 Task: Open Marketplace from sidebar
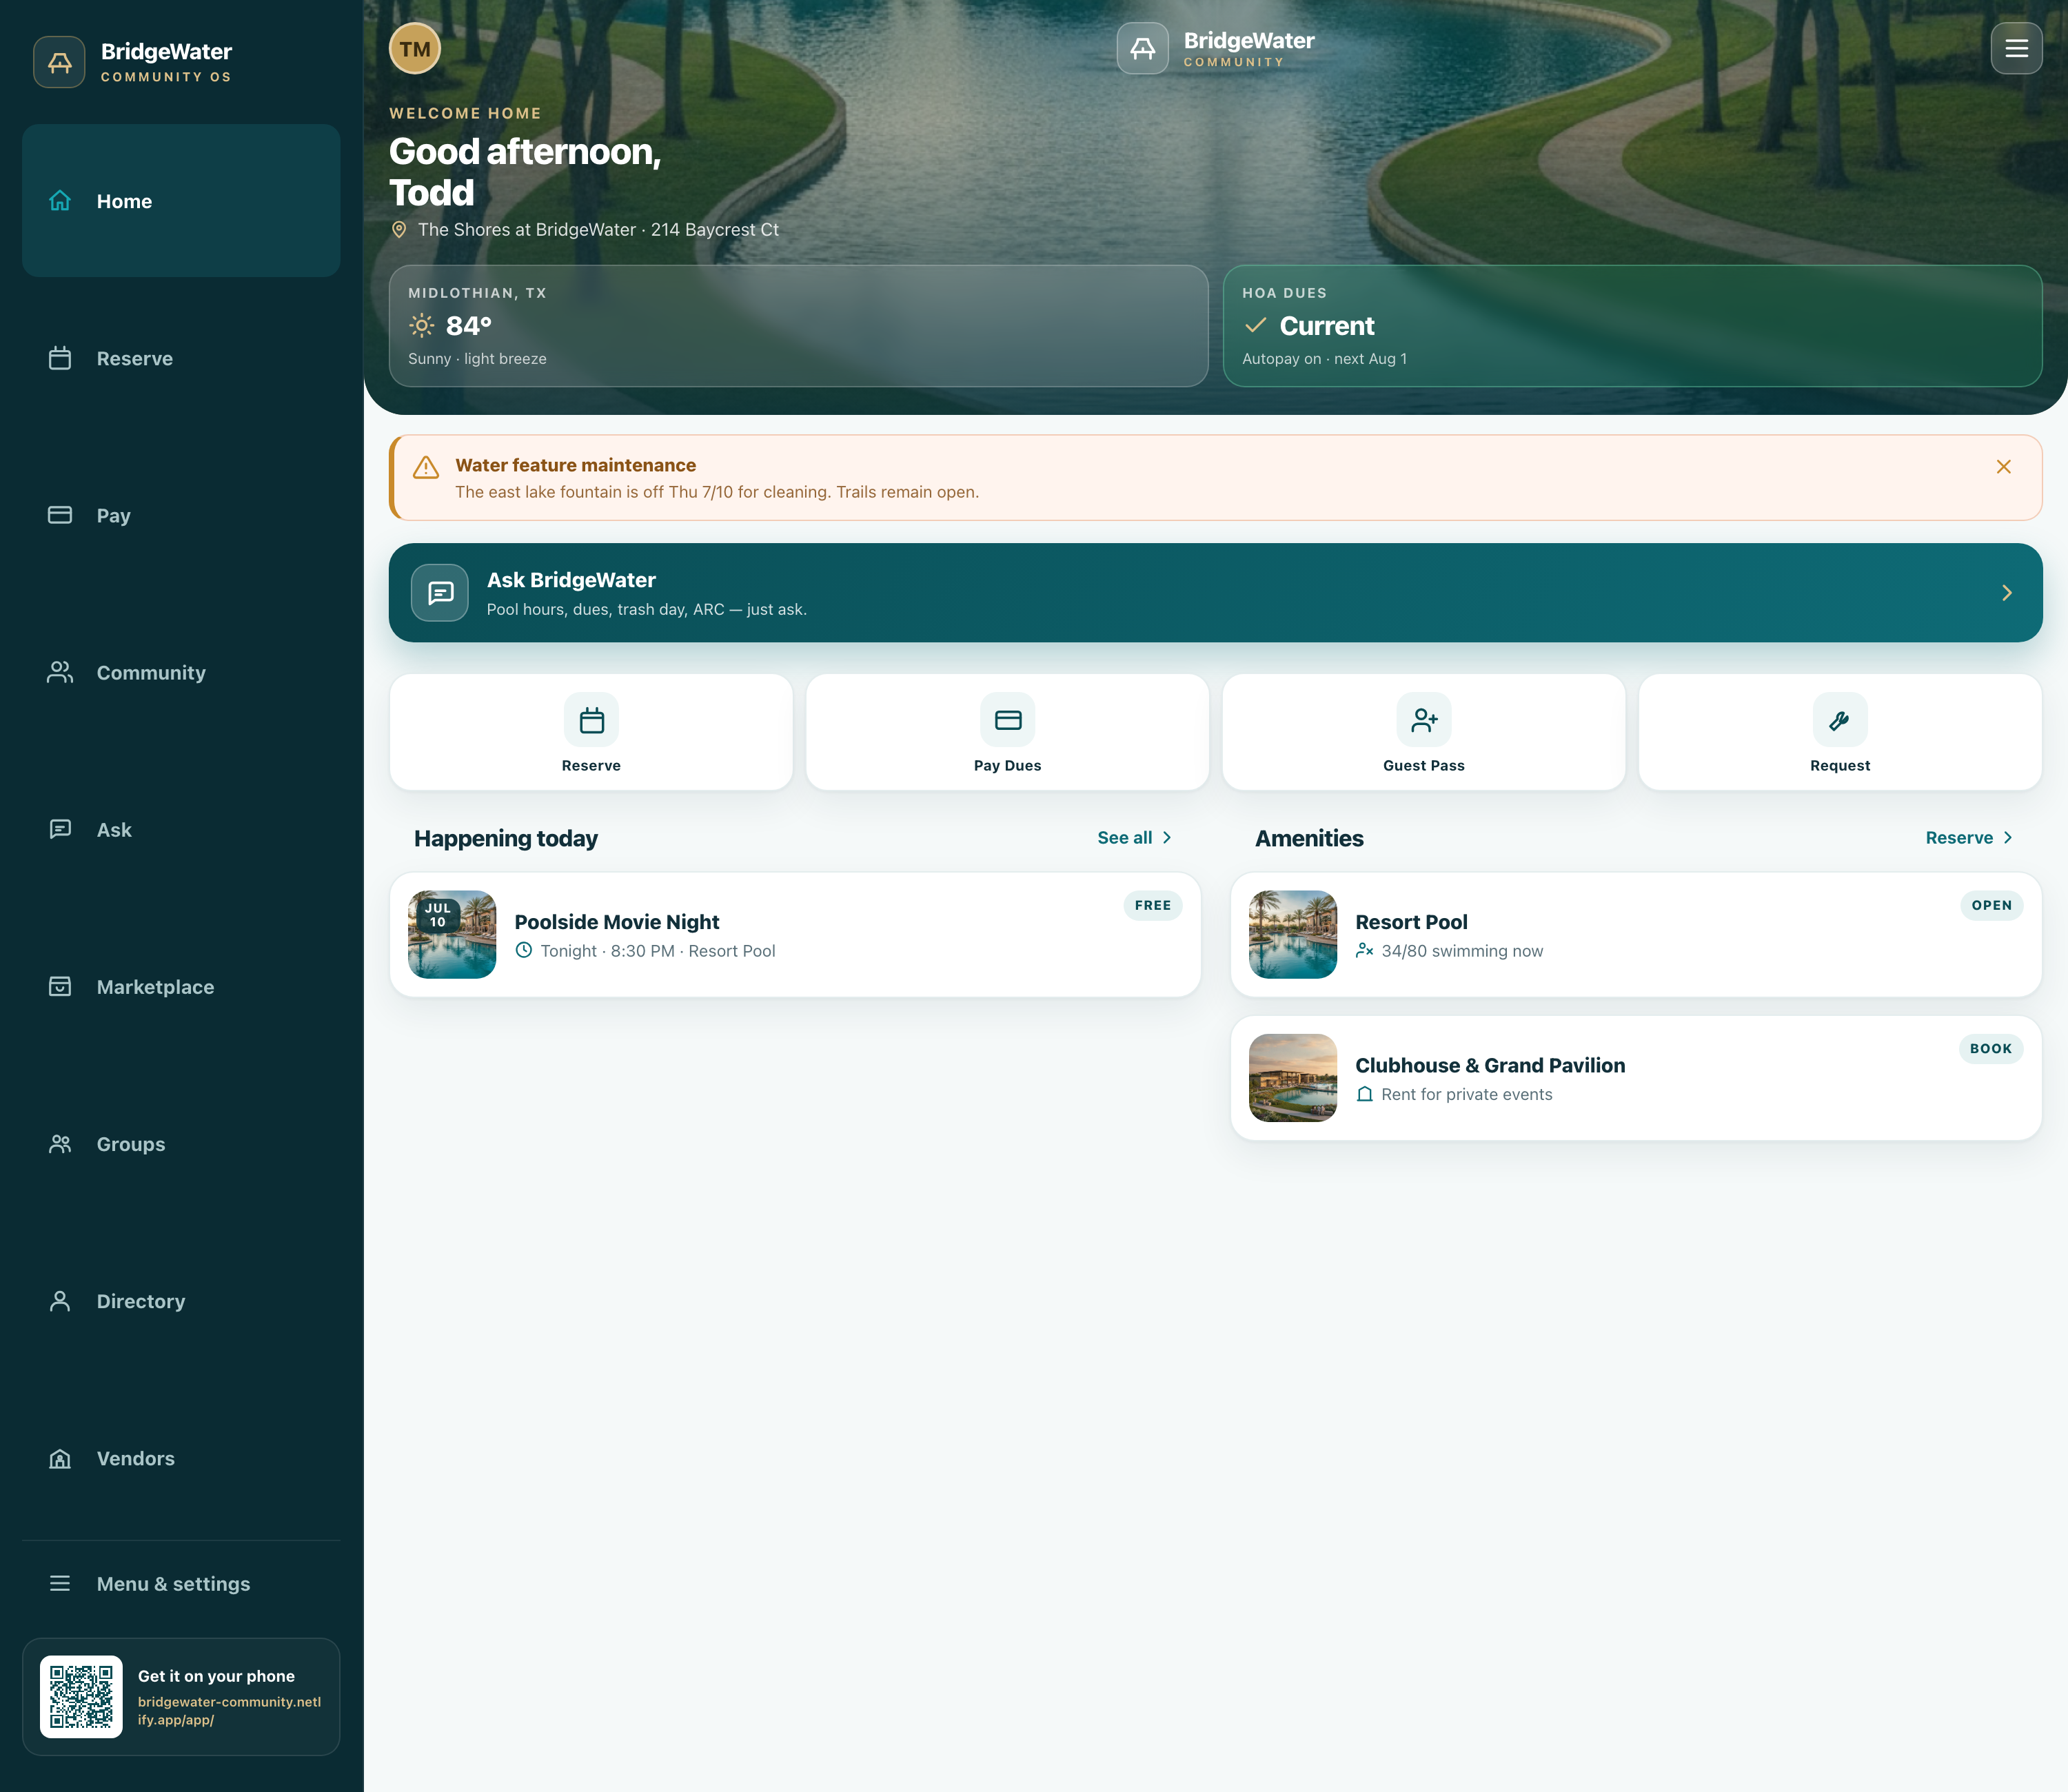181,986
